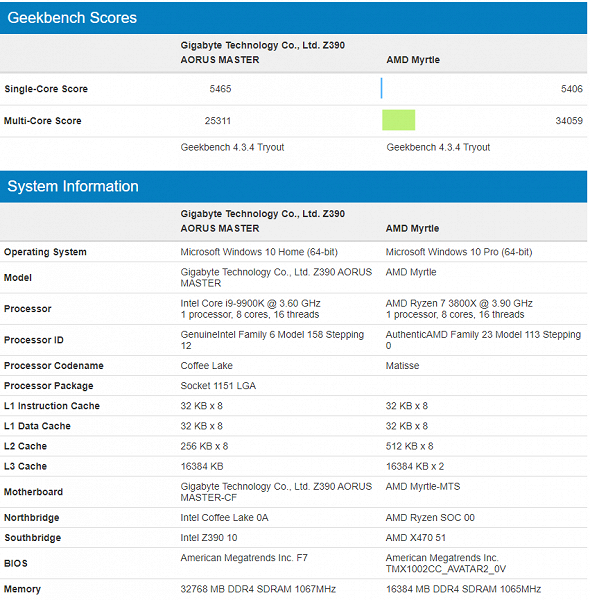Click Gigabyte Z390 AORUS MASTER scores heading
This screenshot has height=600, width=590.
point(262,52)
